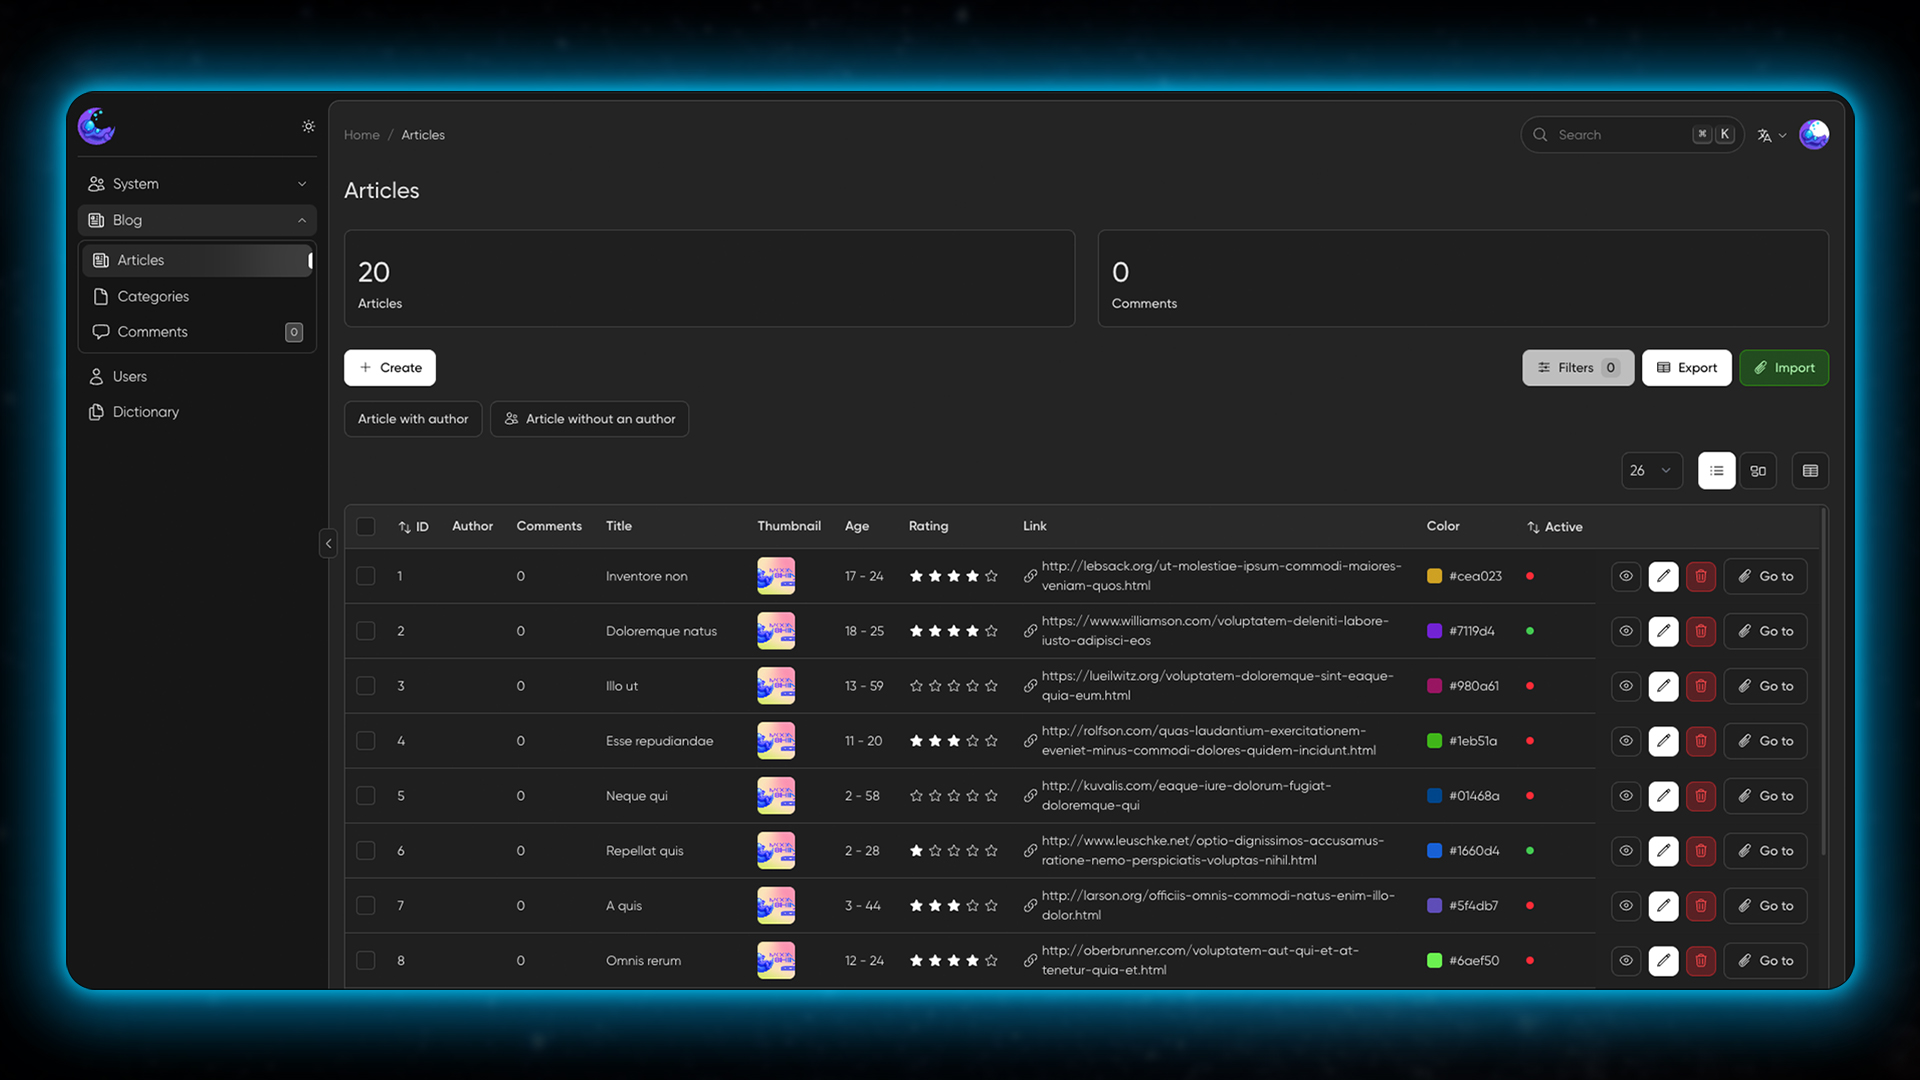
Task: Open table column settings icon
Action: tap(1810, 471)
